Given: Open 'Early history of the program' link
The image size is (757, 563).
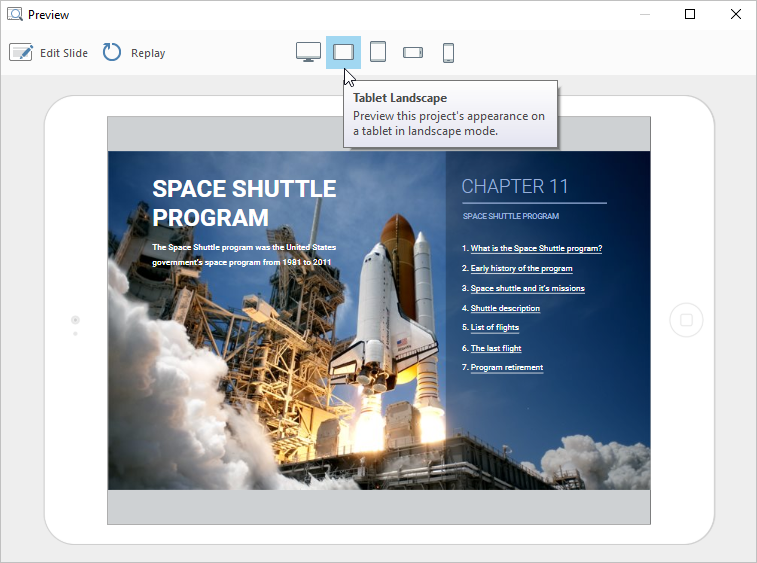Looking at the screenshot, I should [x=521, y=268].
